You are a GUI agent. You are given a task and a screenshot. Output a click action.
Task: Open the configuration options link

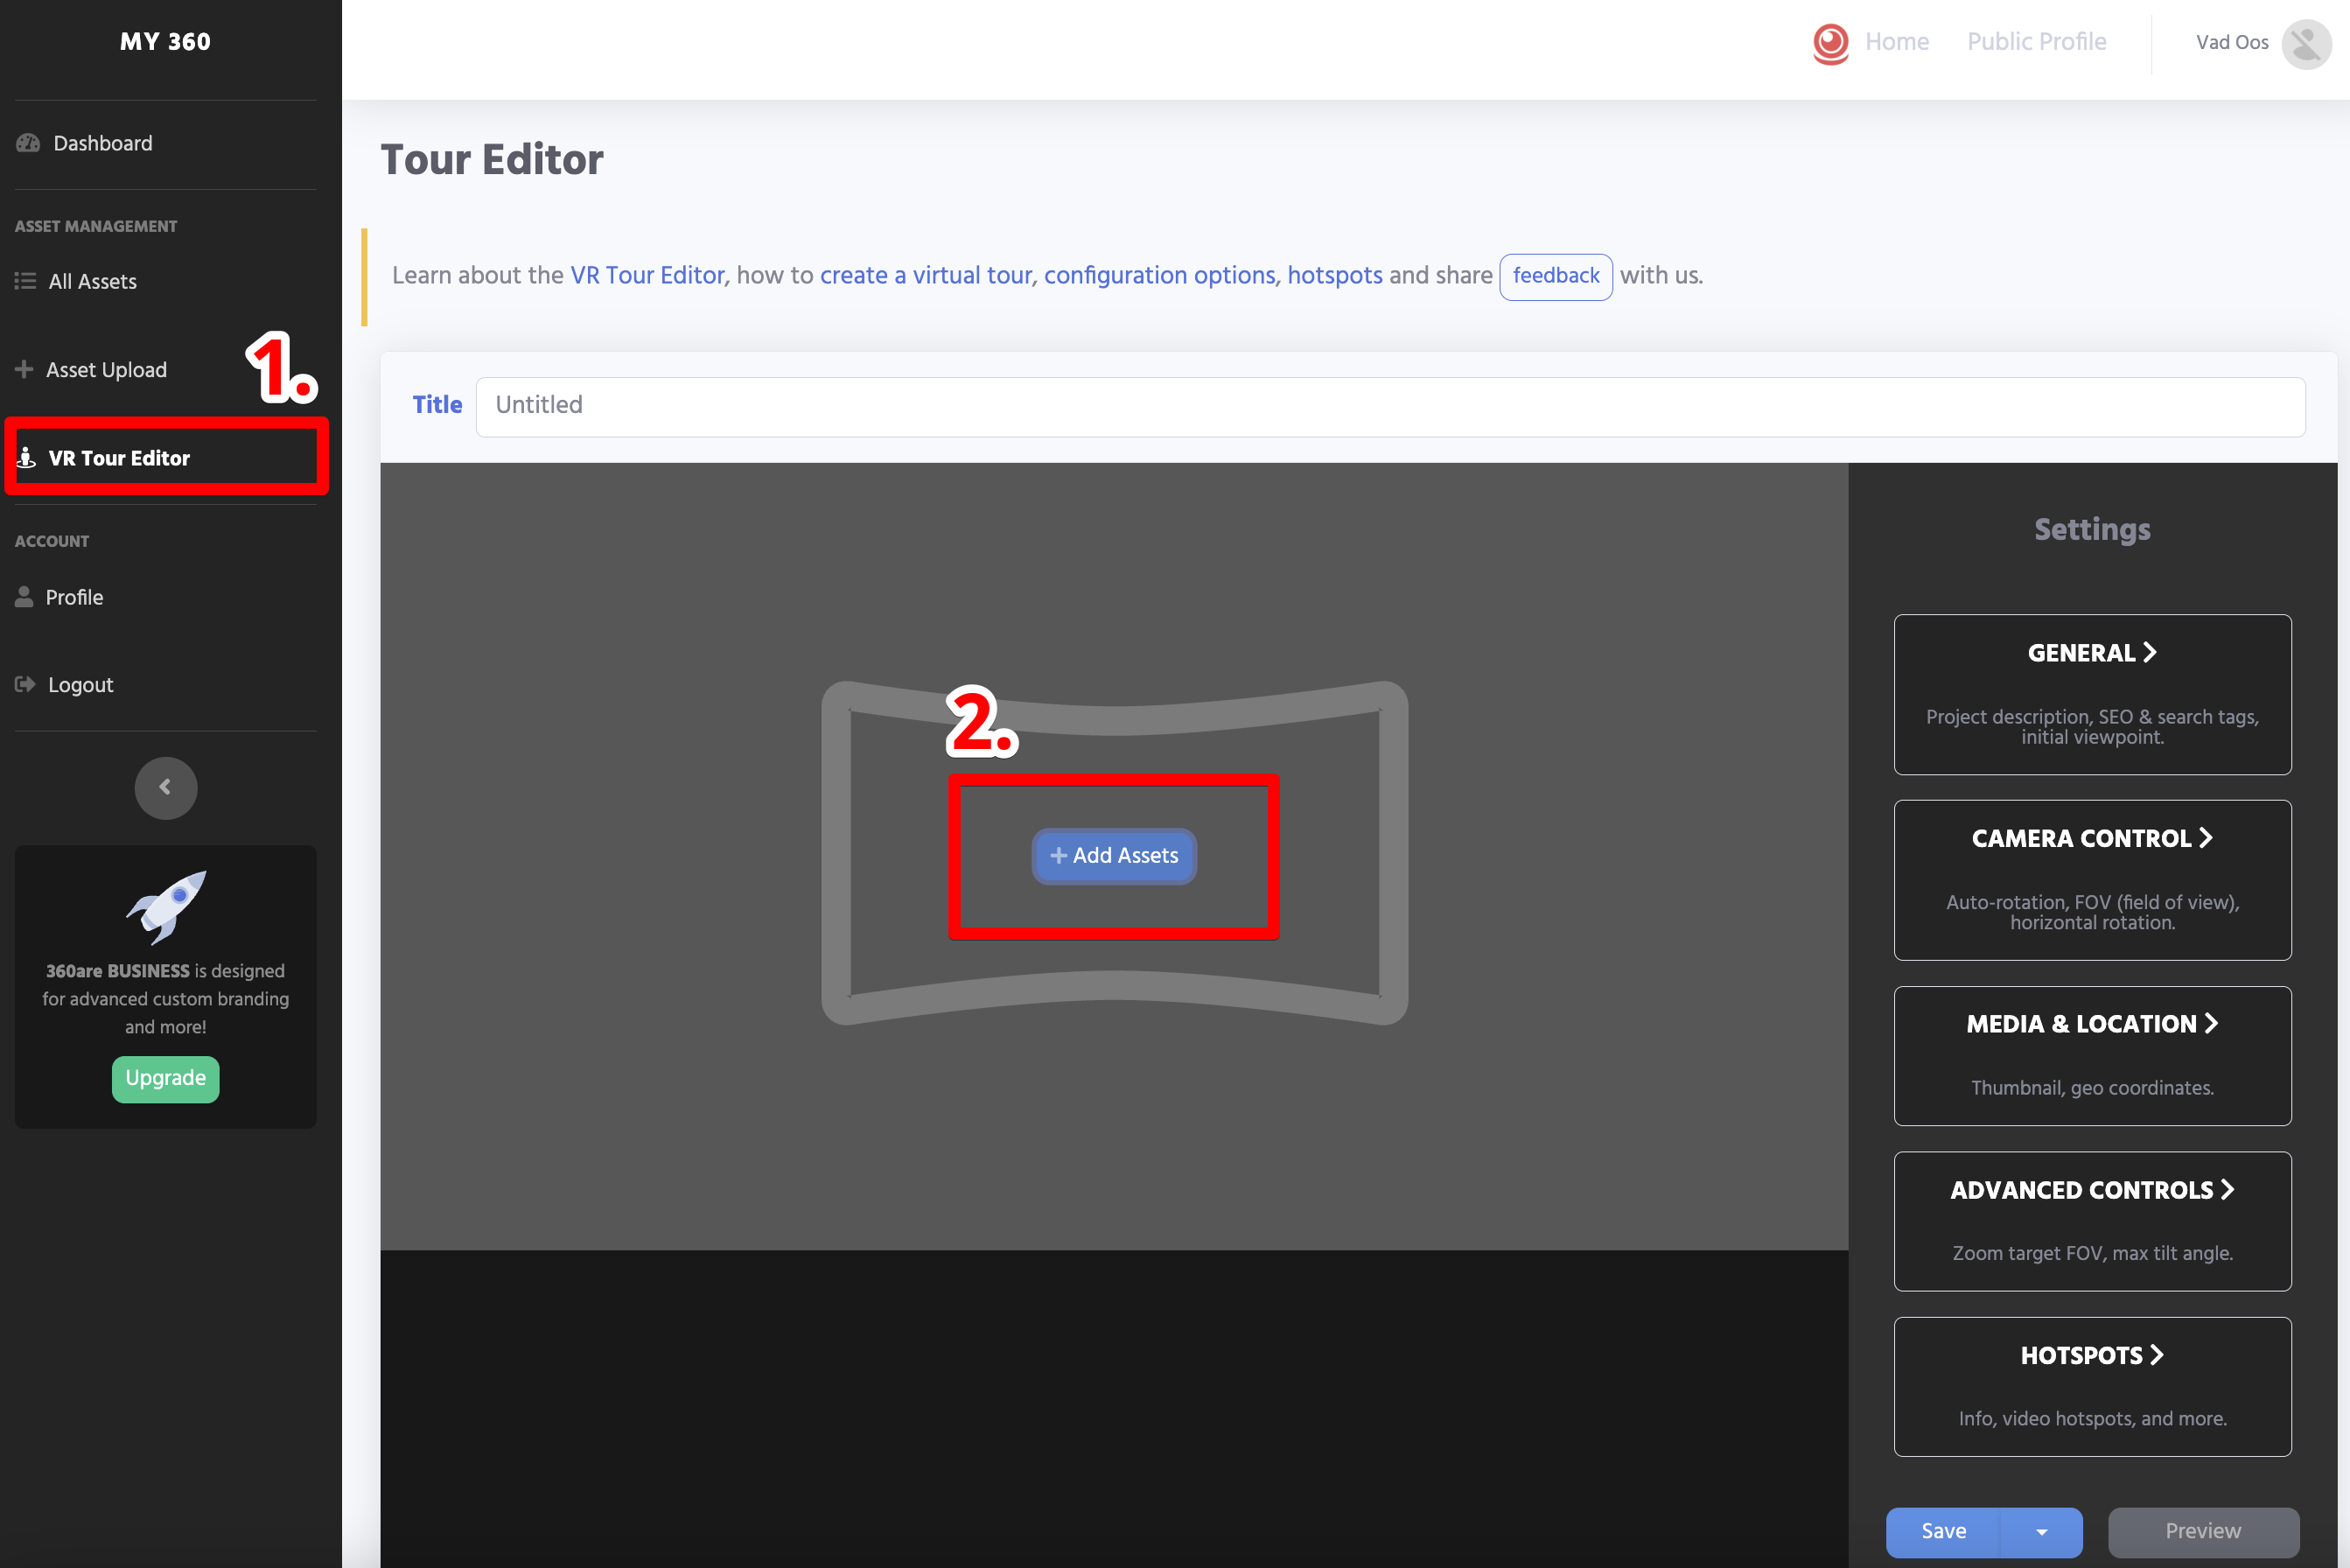click(1159, 276)
